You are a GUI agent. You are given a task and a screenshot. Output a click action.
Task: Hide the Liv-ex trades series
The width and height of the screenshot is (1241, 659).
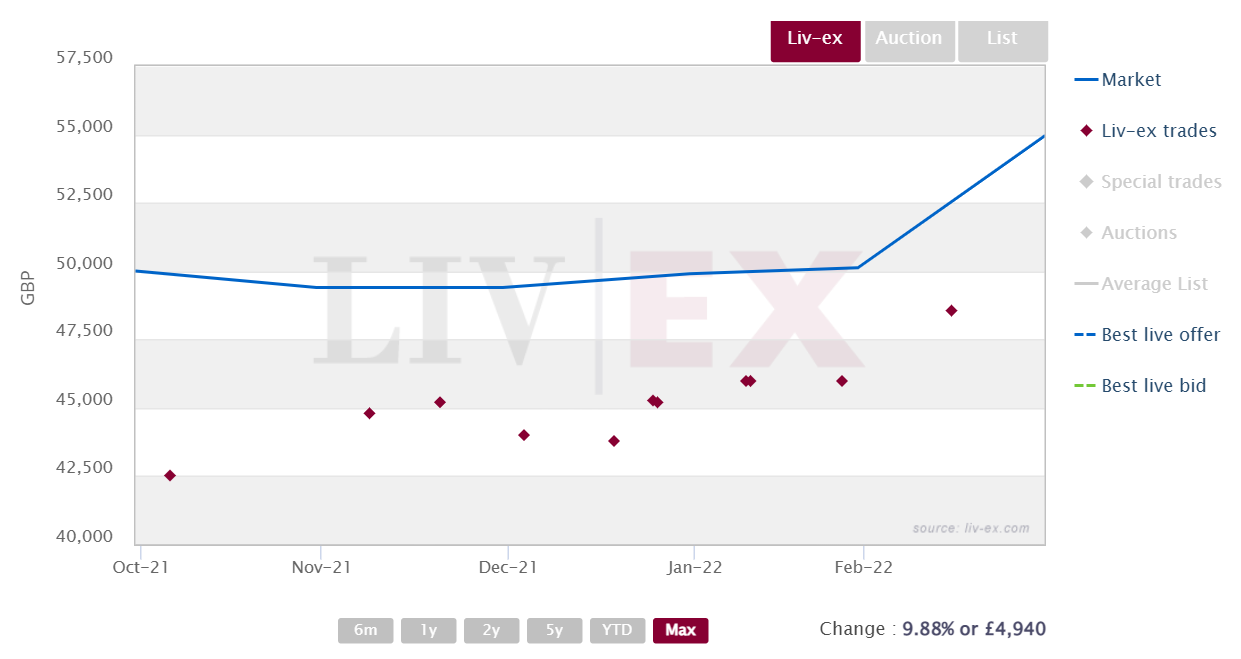tap(1148, 131)
